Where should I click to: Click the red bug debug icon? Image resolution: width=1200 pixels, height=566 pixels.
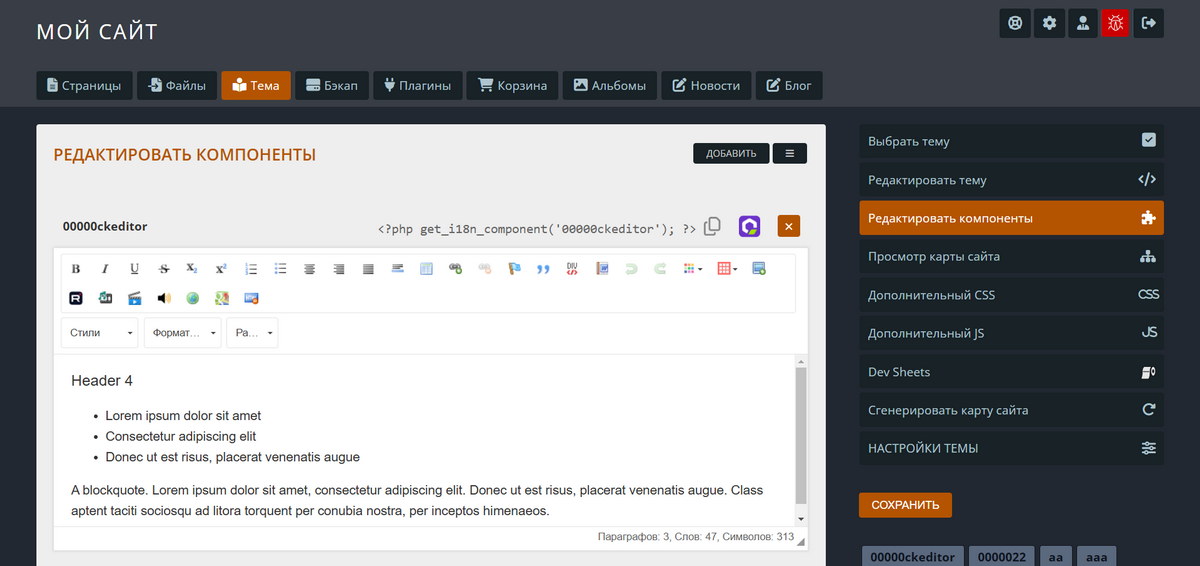pos(1115,23)
